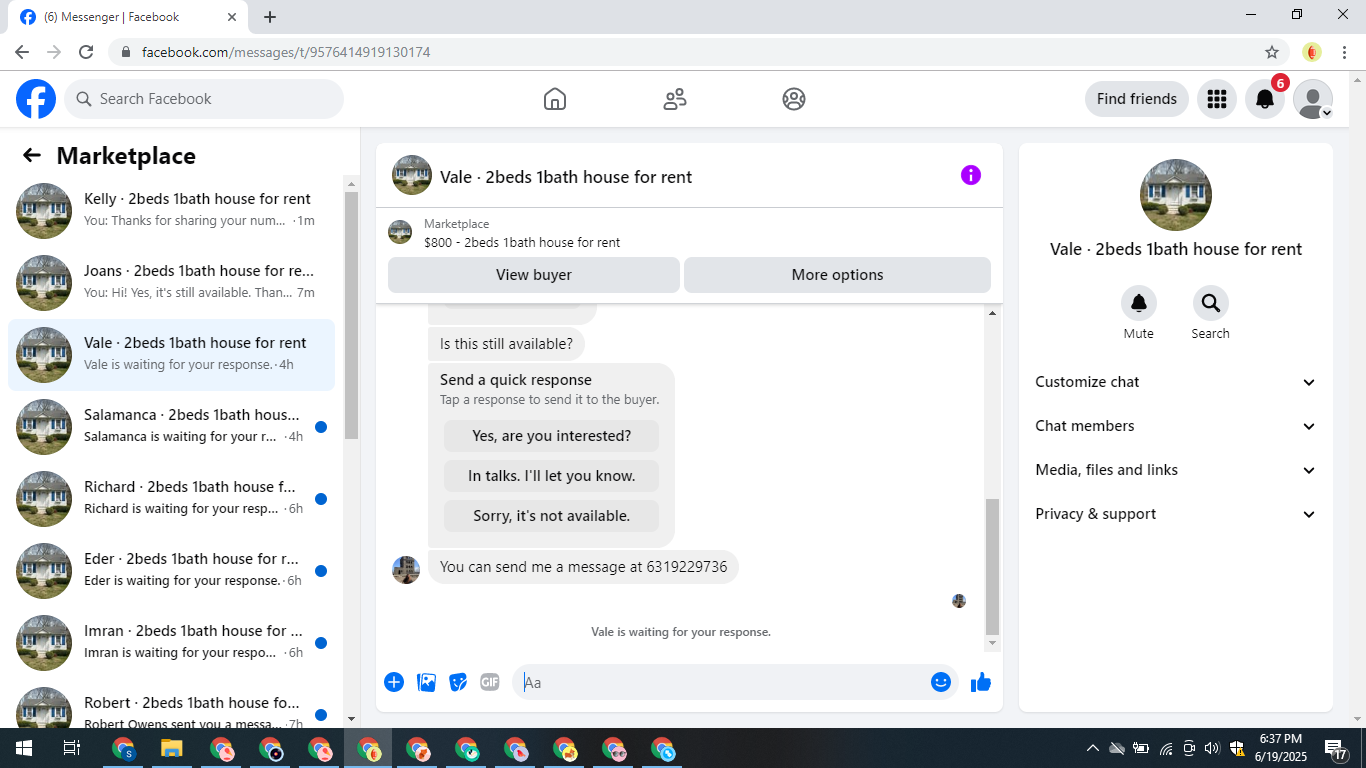Open the Joans conversation
Screen dimensions: 1366x768
(x=171, y=283)
